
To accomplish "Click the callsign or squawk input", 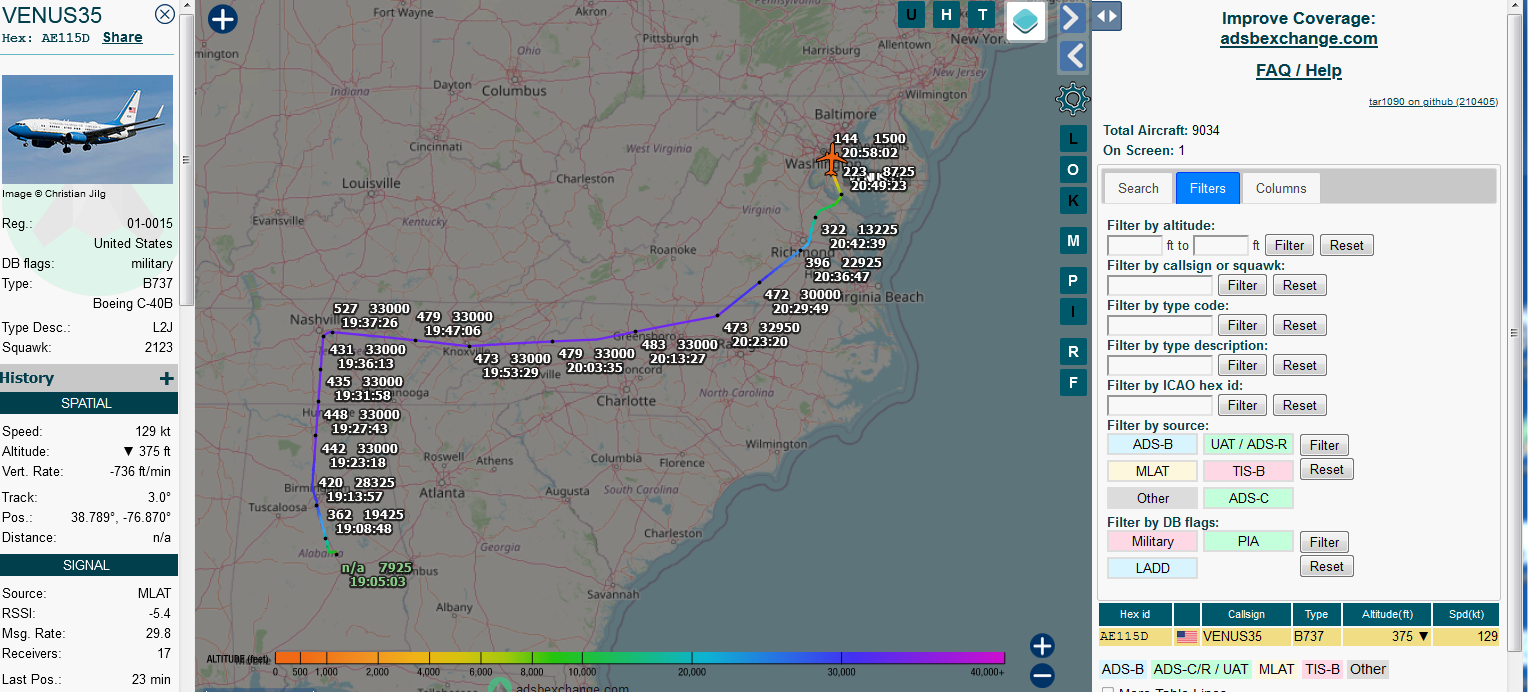I will (1160, 285).
